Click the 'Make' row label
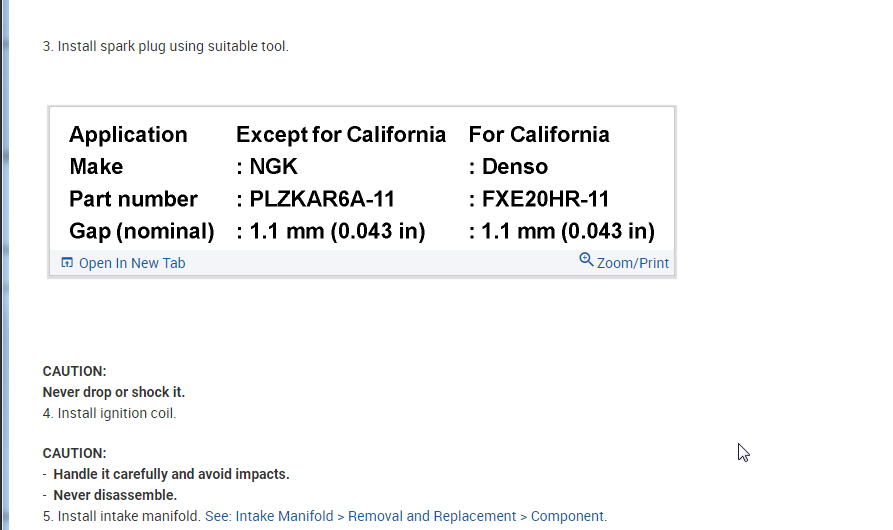Image resolution: width=893 pixels, height=530 pixels. pyautogui.click(x=96, y=167)
